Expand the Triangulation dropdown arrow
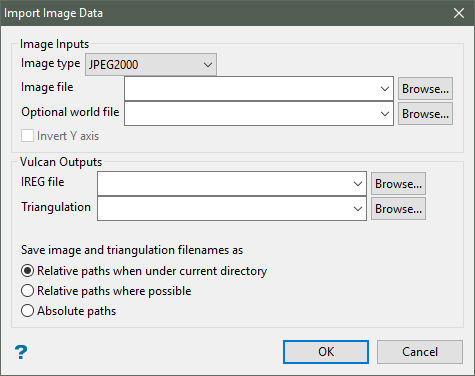This screenshot has height=376, width=475. (358, 209)
